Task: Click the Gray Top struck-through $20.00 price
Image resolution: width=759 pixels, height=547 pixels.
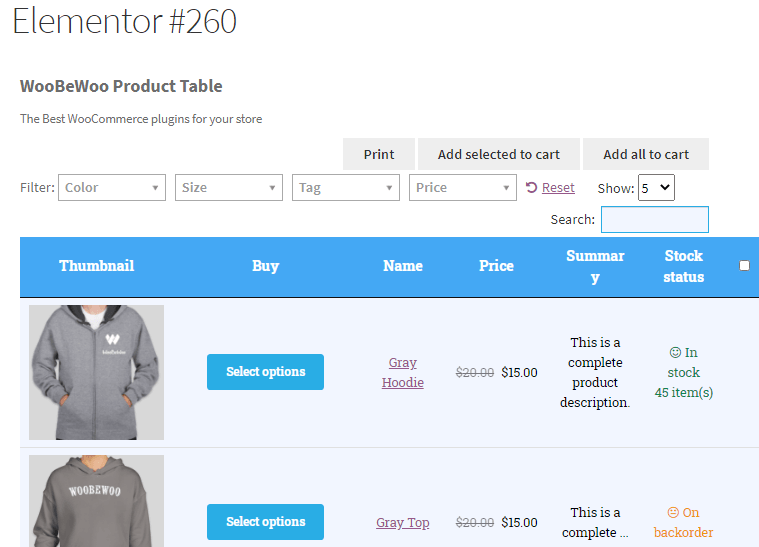Action: click(475, 522)
